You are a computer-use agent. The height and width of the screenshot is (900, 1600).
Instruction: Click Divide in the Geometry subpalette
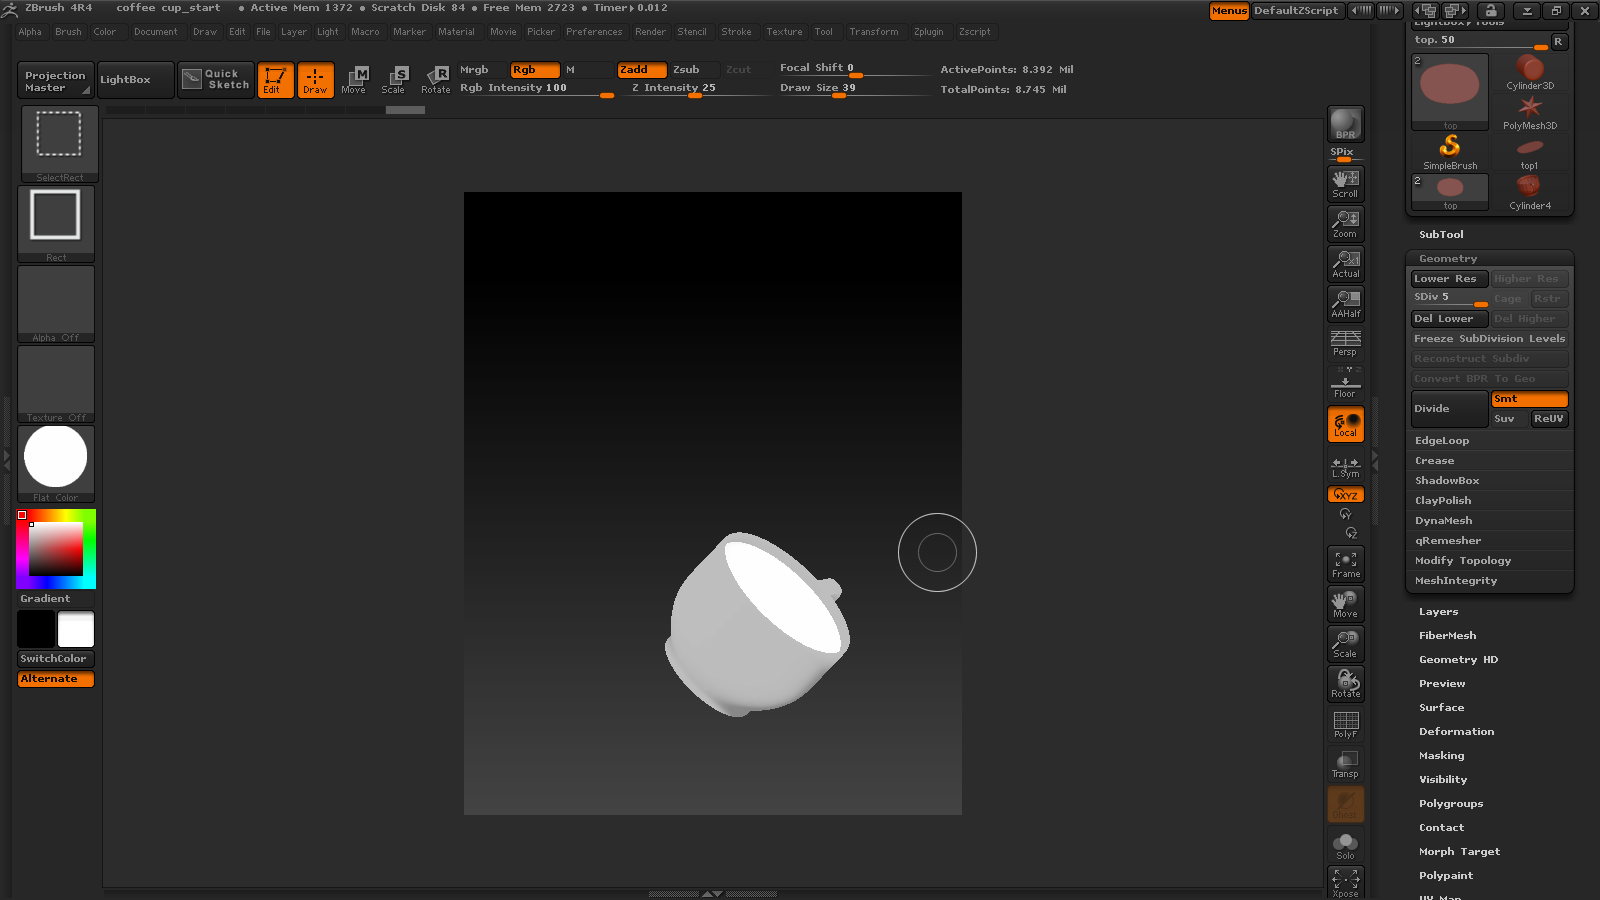(x=1440, y=408)
